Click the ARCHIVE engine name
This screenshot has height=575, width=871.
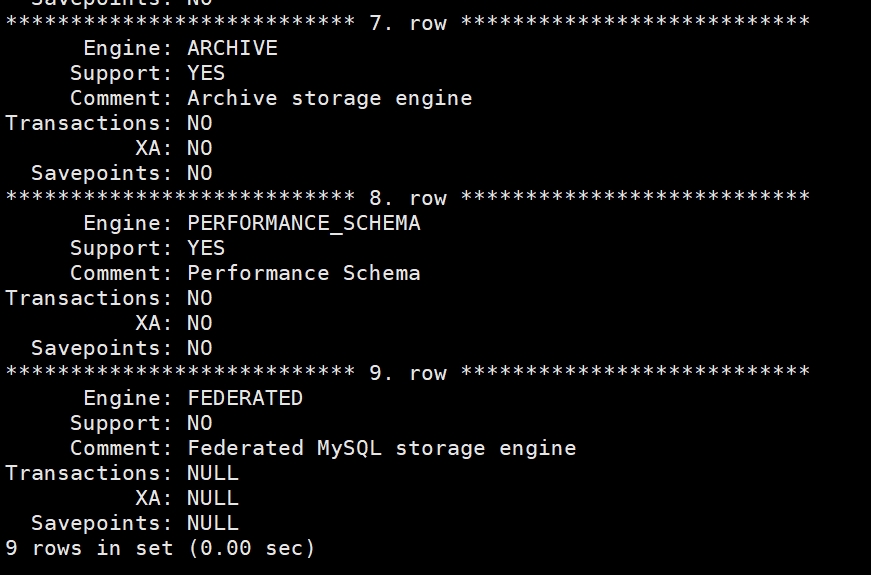(x=232, y=48)
